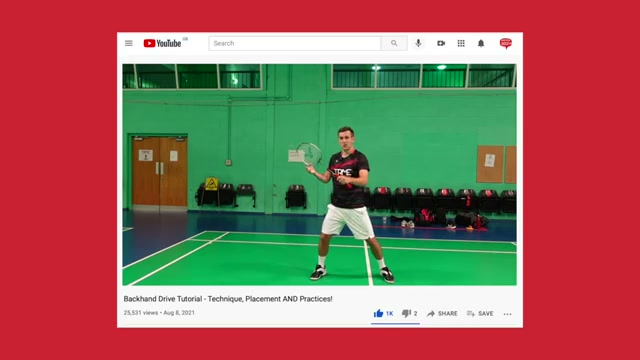Open the YouTube hamburger guide menu
This screenshot has height=360, width=640.
129,43
